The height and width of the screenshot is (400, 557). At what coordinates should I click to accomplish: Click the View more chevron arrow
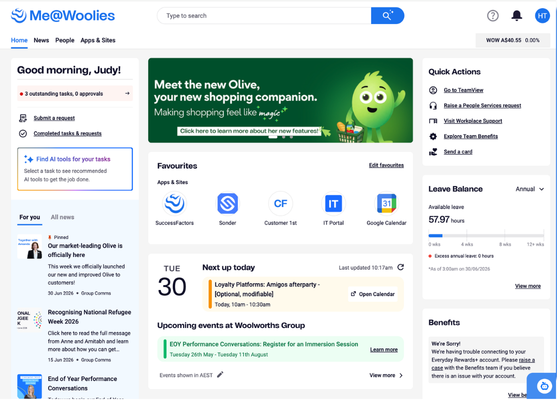click(401, 375)
